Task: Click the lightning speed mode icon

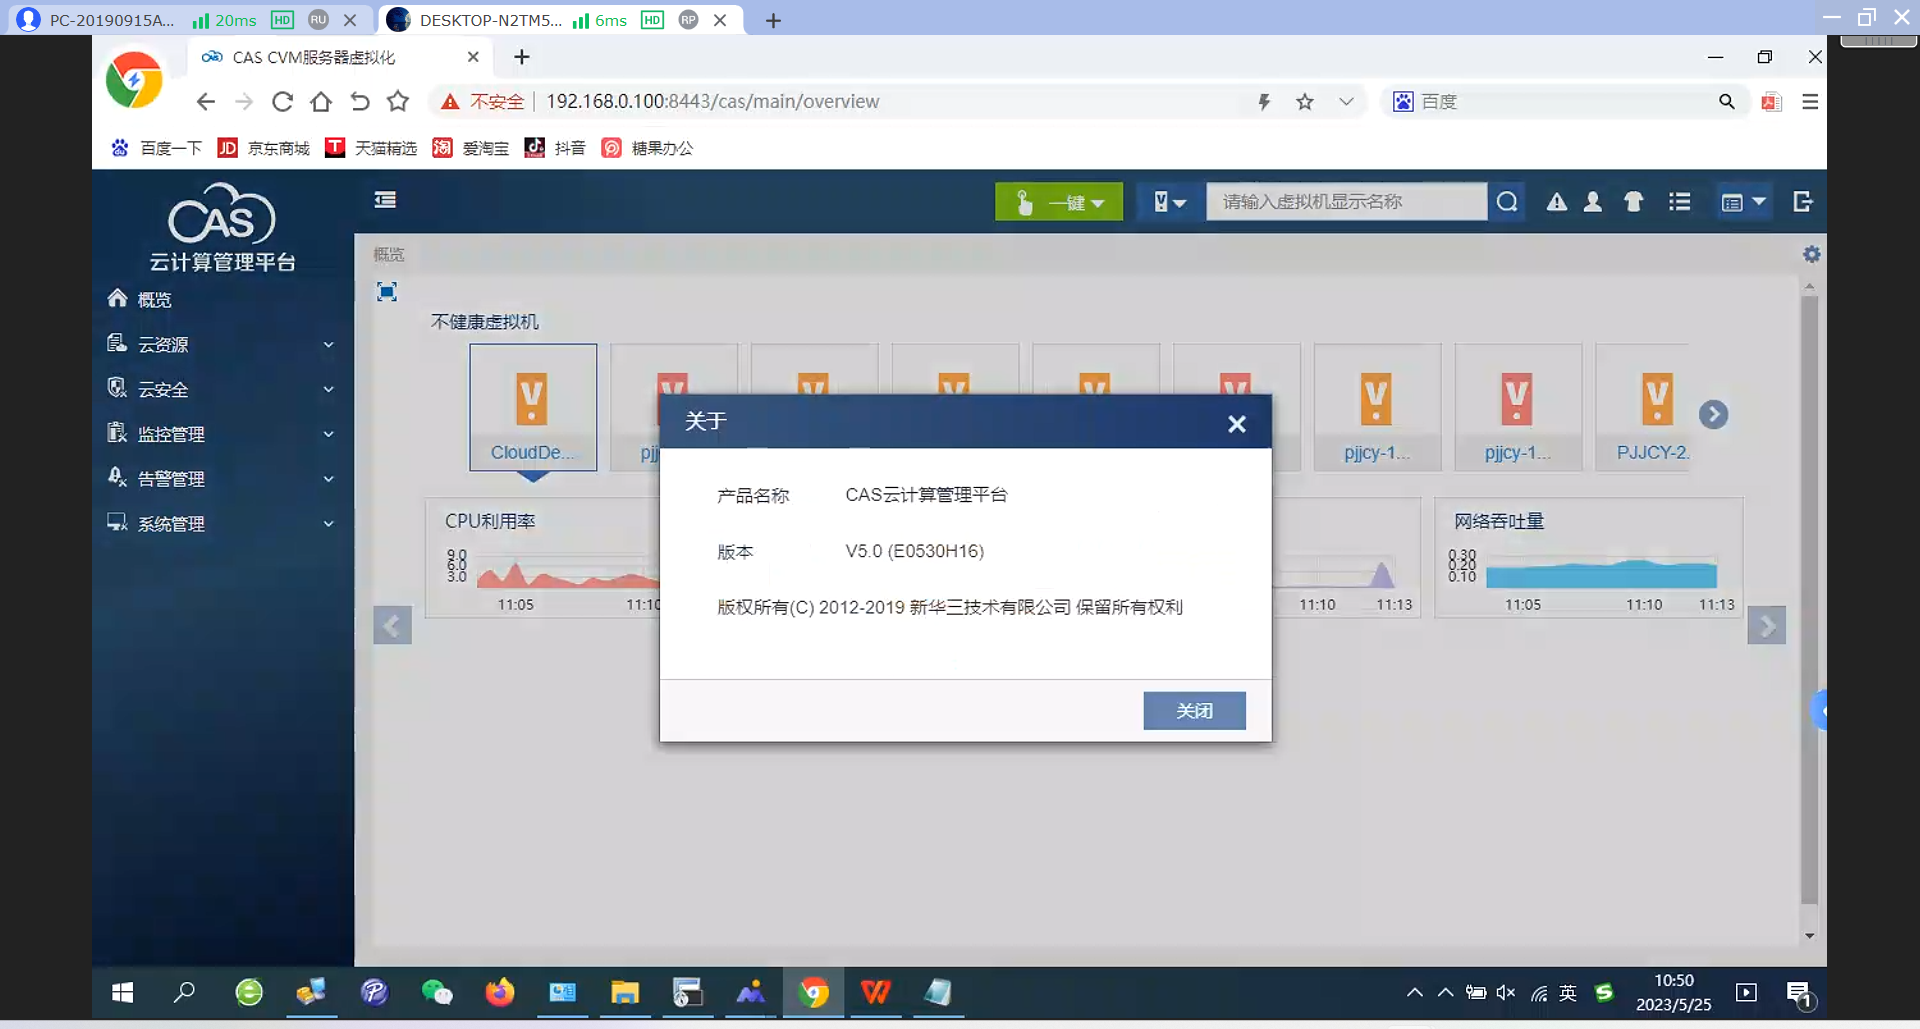Action: pyautogui.click(x=1264, y=102)
